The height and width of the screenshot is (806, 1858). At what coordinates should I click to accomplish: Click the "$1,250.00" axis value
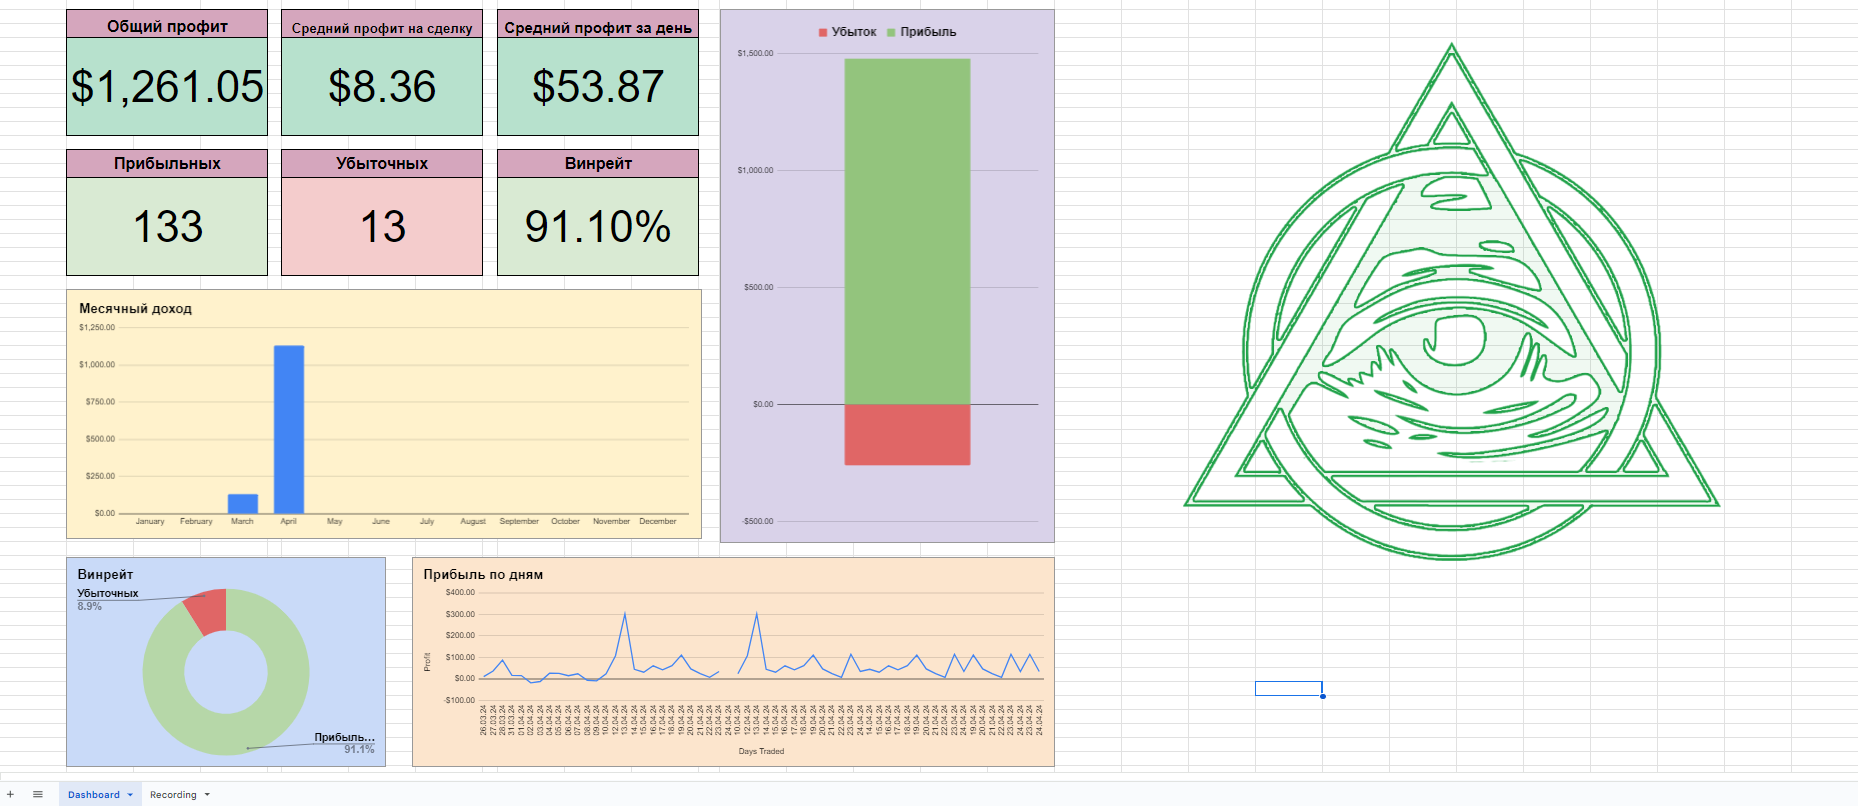click(97, 327)
